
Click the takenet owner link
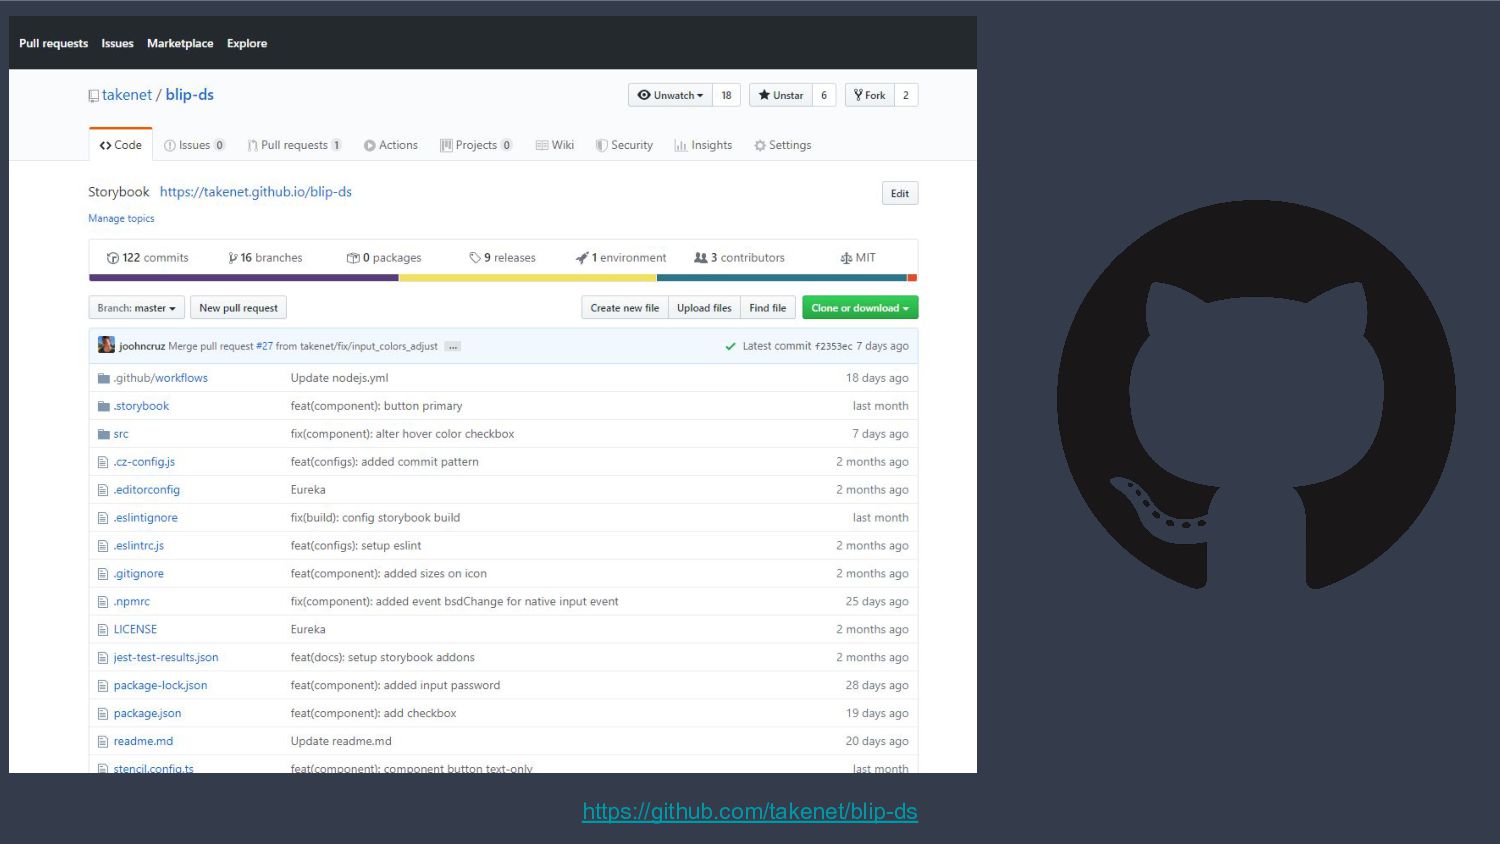(127, 95)
